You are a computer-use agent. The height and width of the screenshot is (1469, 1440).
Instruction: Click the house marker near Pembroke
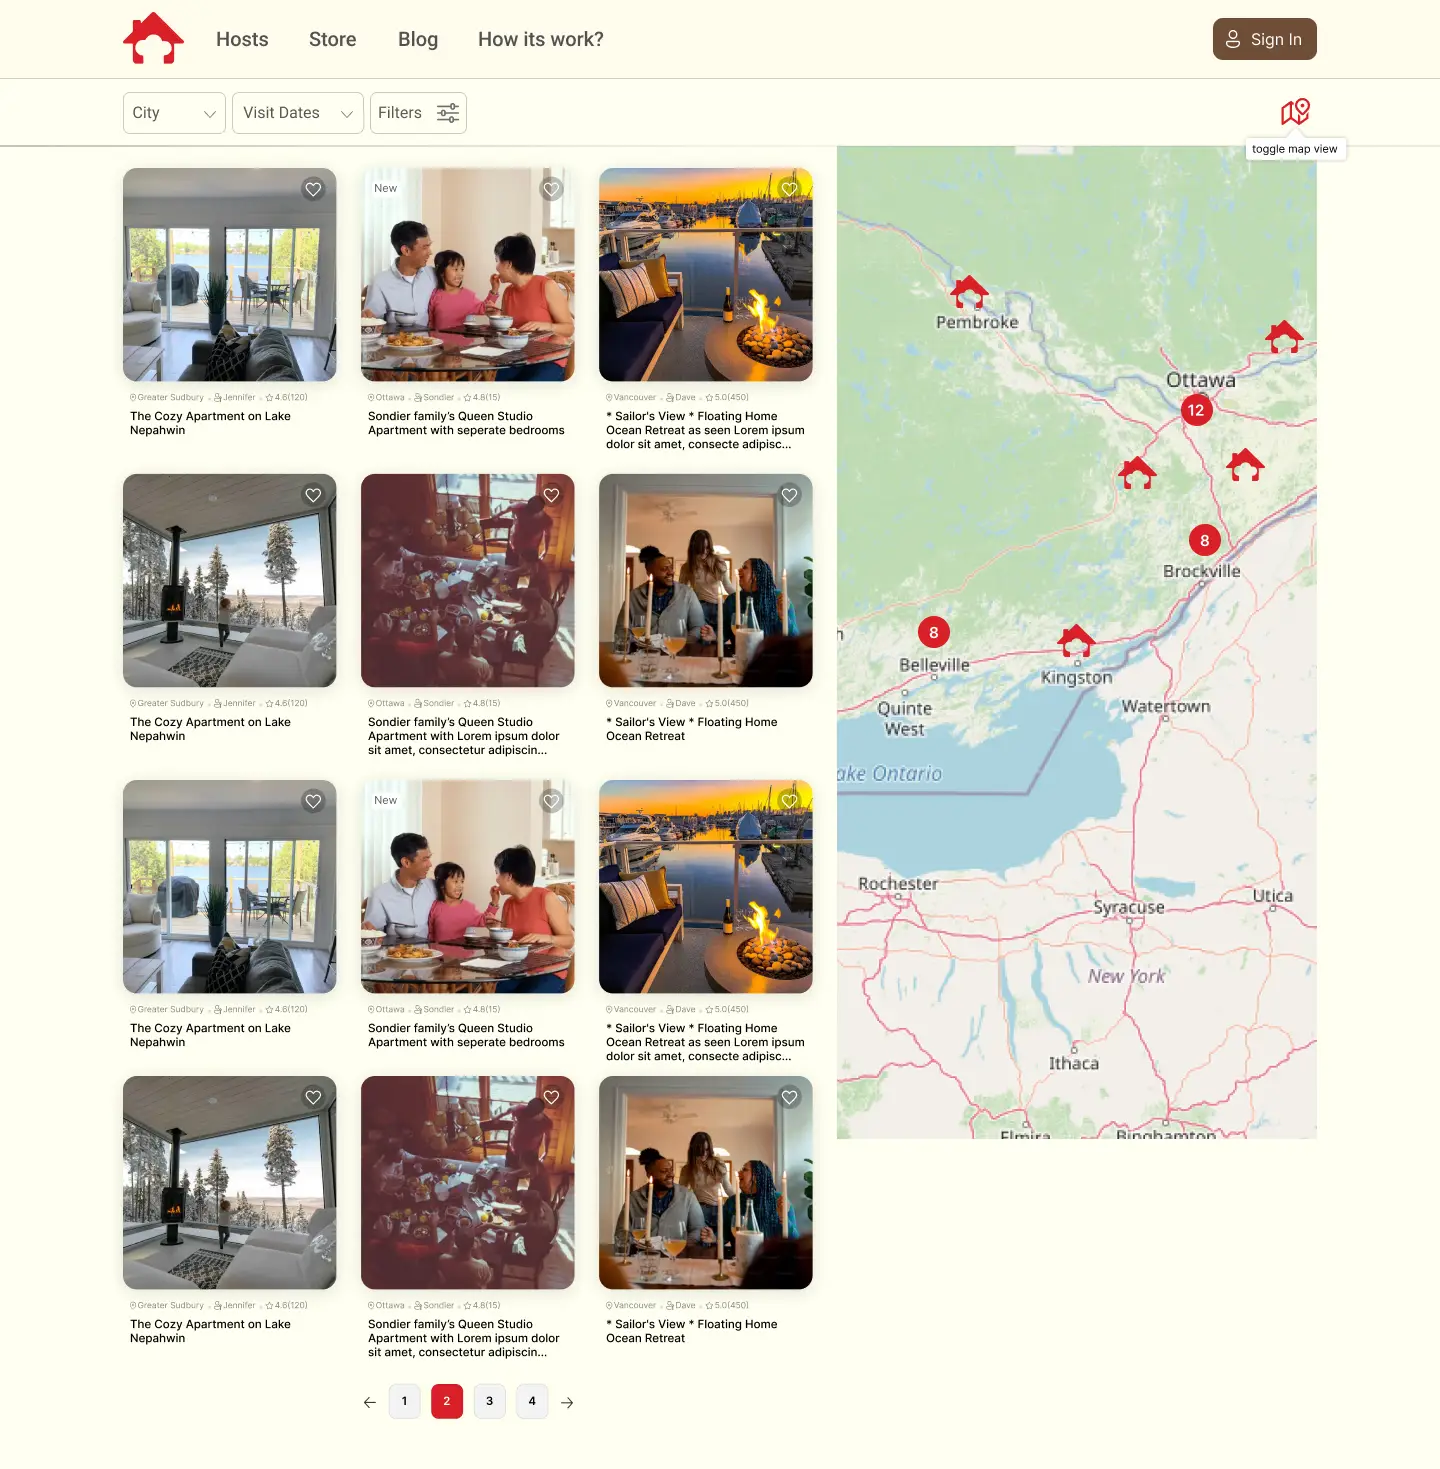coord(969,292)
